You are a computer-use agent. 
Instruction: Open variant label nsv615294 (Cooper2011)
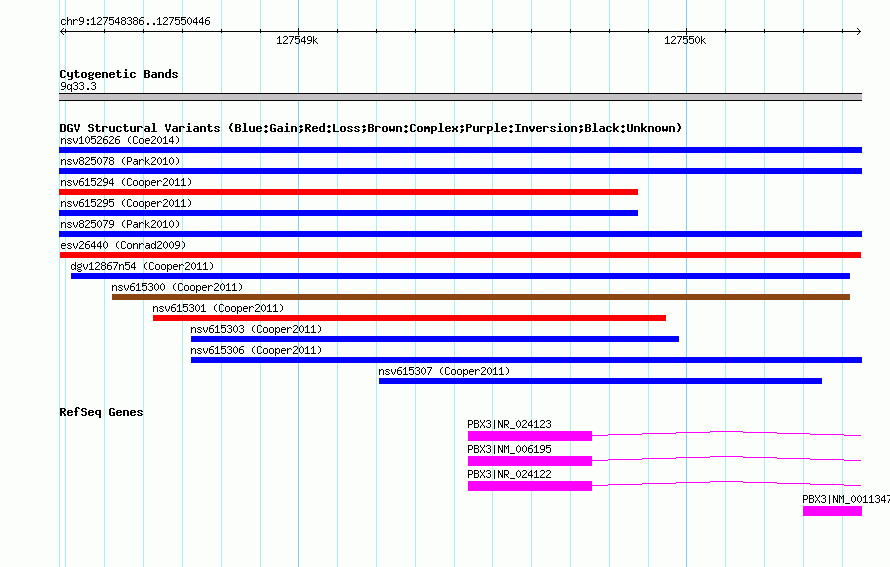[126, 182]
